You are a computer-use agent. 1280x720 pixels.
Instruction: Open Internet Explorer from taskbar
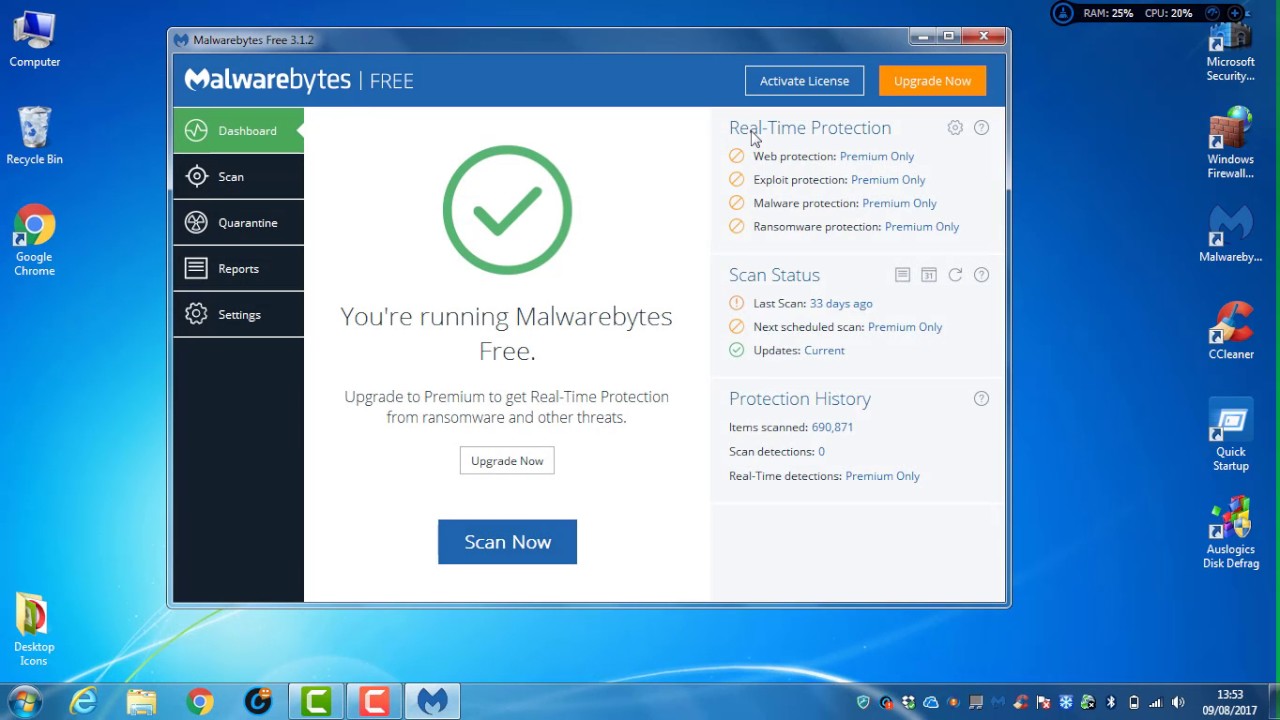point(83,702)
